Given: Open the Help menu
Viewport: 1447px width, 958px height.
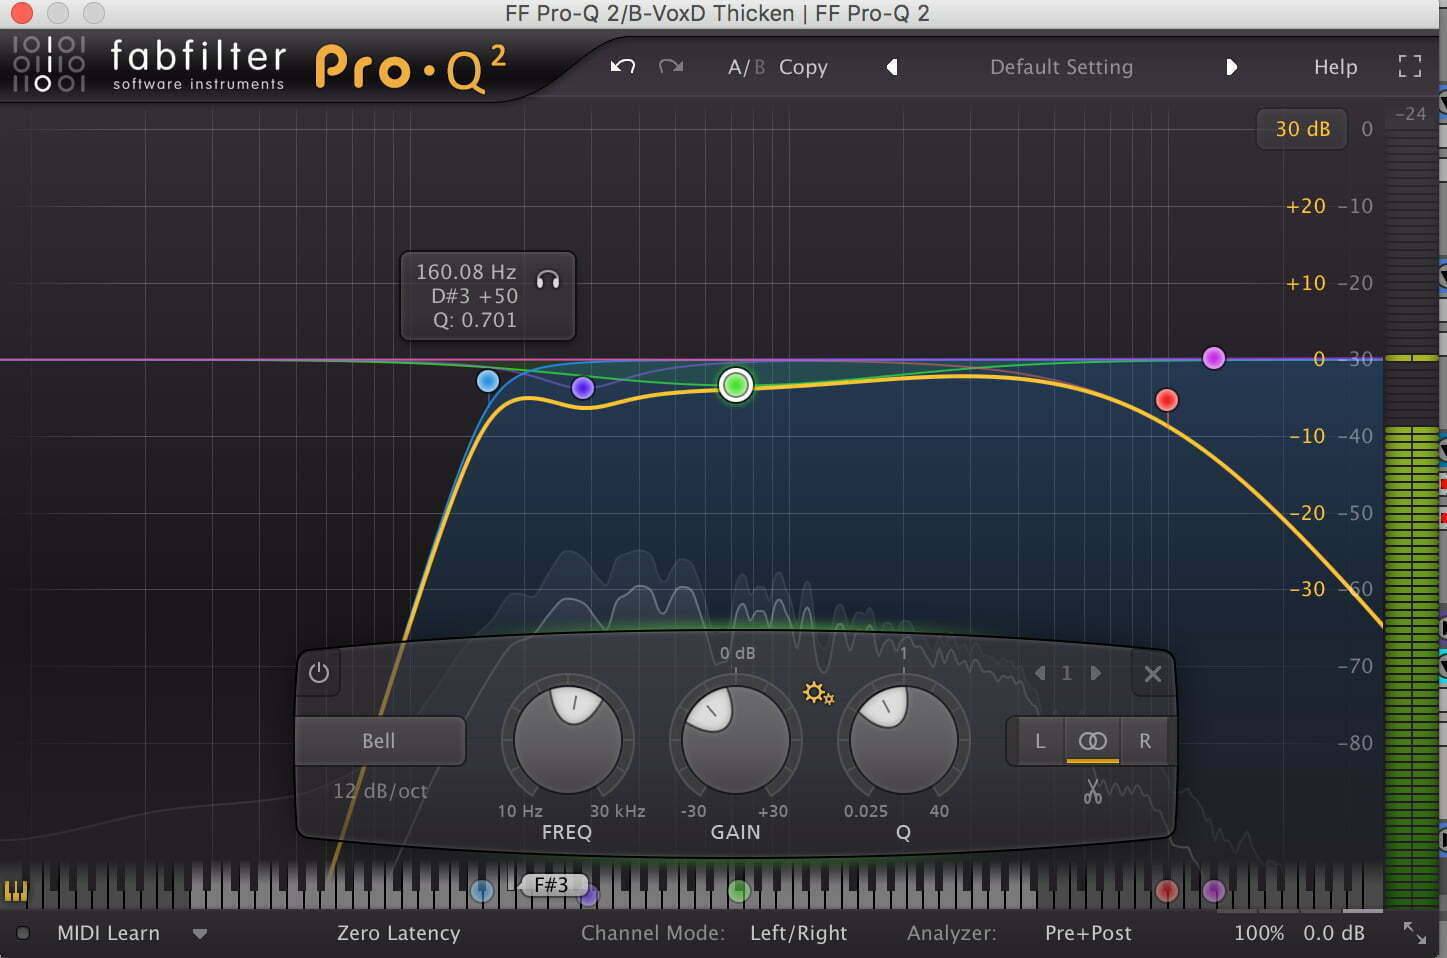Looking at the screenshot, I should (x=1335, y=67).
